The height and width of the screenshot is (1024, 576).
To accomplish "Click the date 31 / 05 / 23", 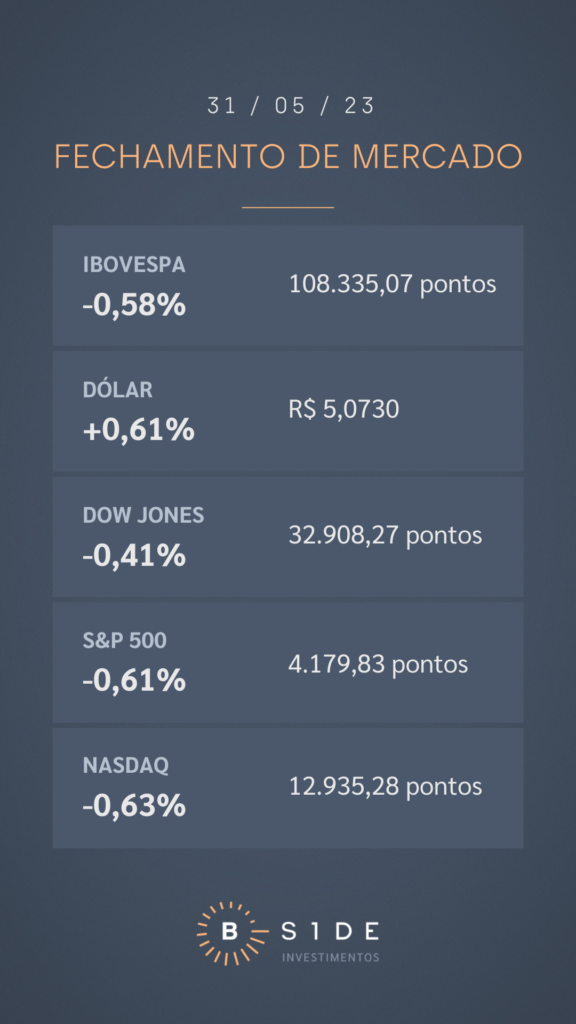I will pos(291,106).
